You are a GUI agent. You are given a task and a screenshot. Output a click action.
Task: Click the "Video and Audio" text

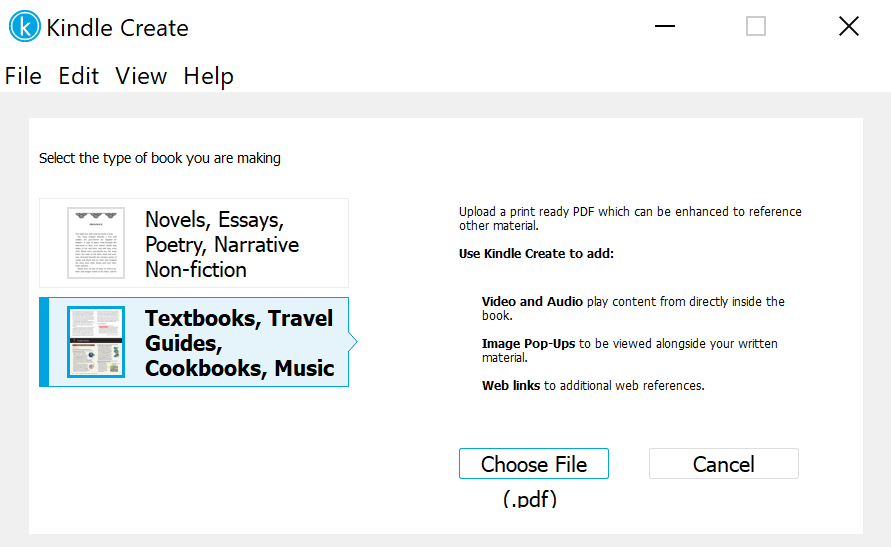coord(532,302)
